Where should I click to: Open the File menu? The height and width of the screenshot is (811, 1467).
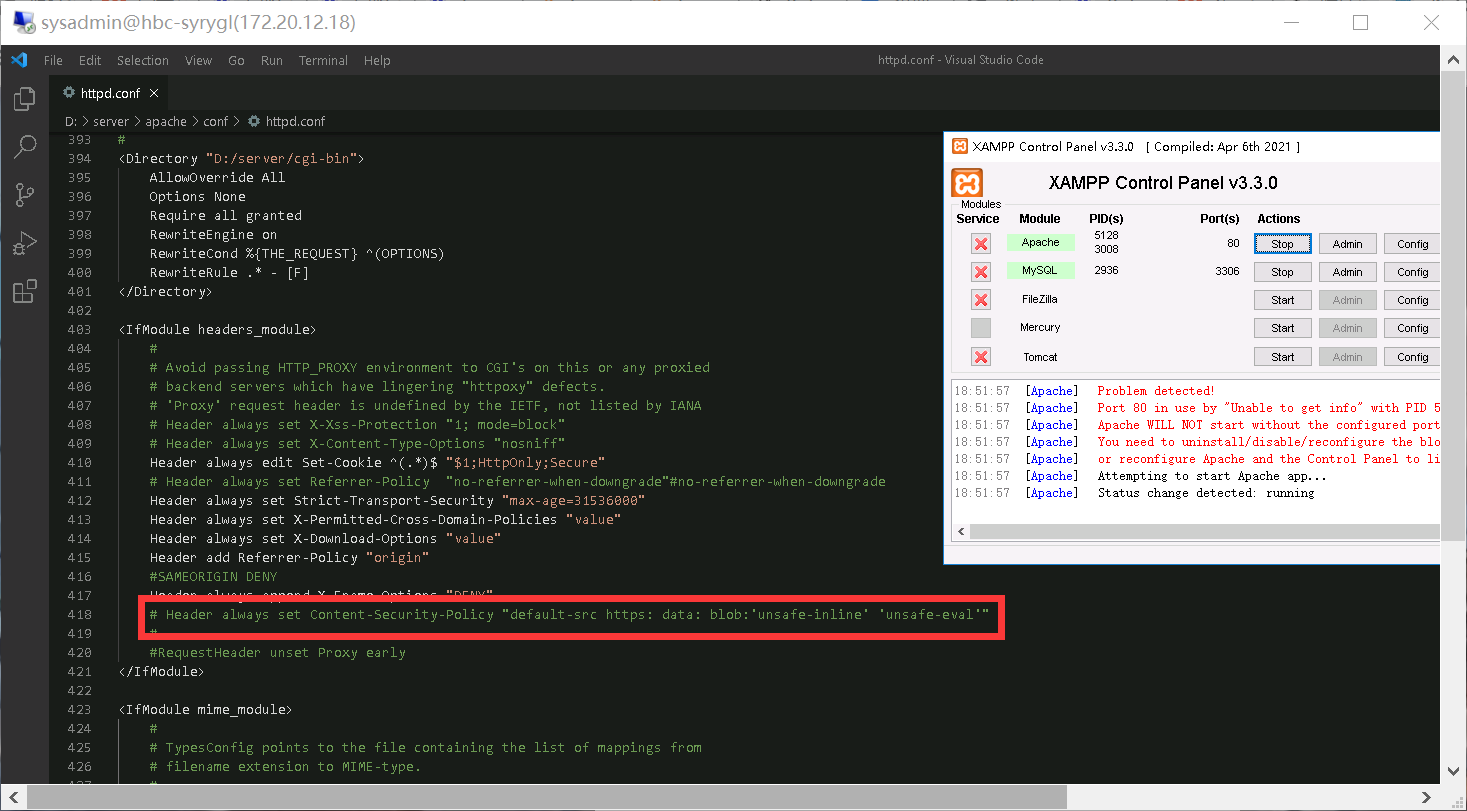(x=53, y=60)
